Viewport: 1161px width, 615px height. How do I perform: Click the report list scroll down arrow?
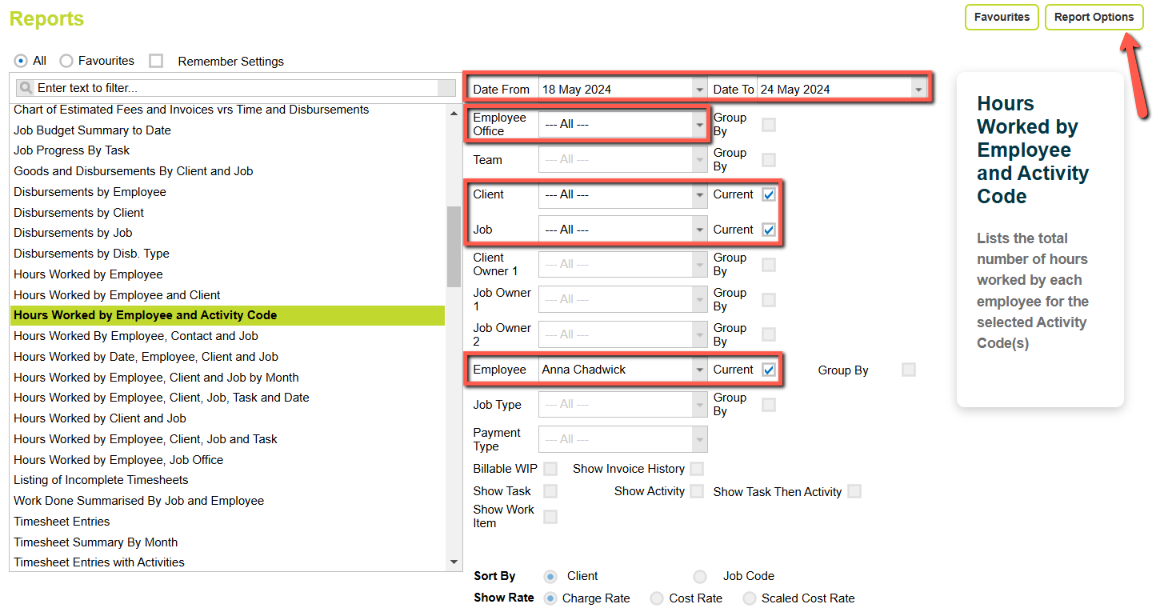[454, 562]
